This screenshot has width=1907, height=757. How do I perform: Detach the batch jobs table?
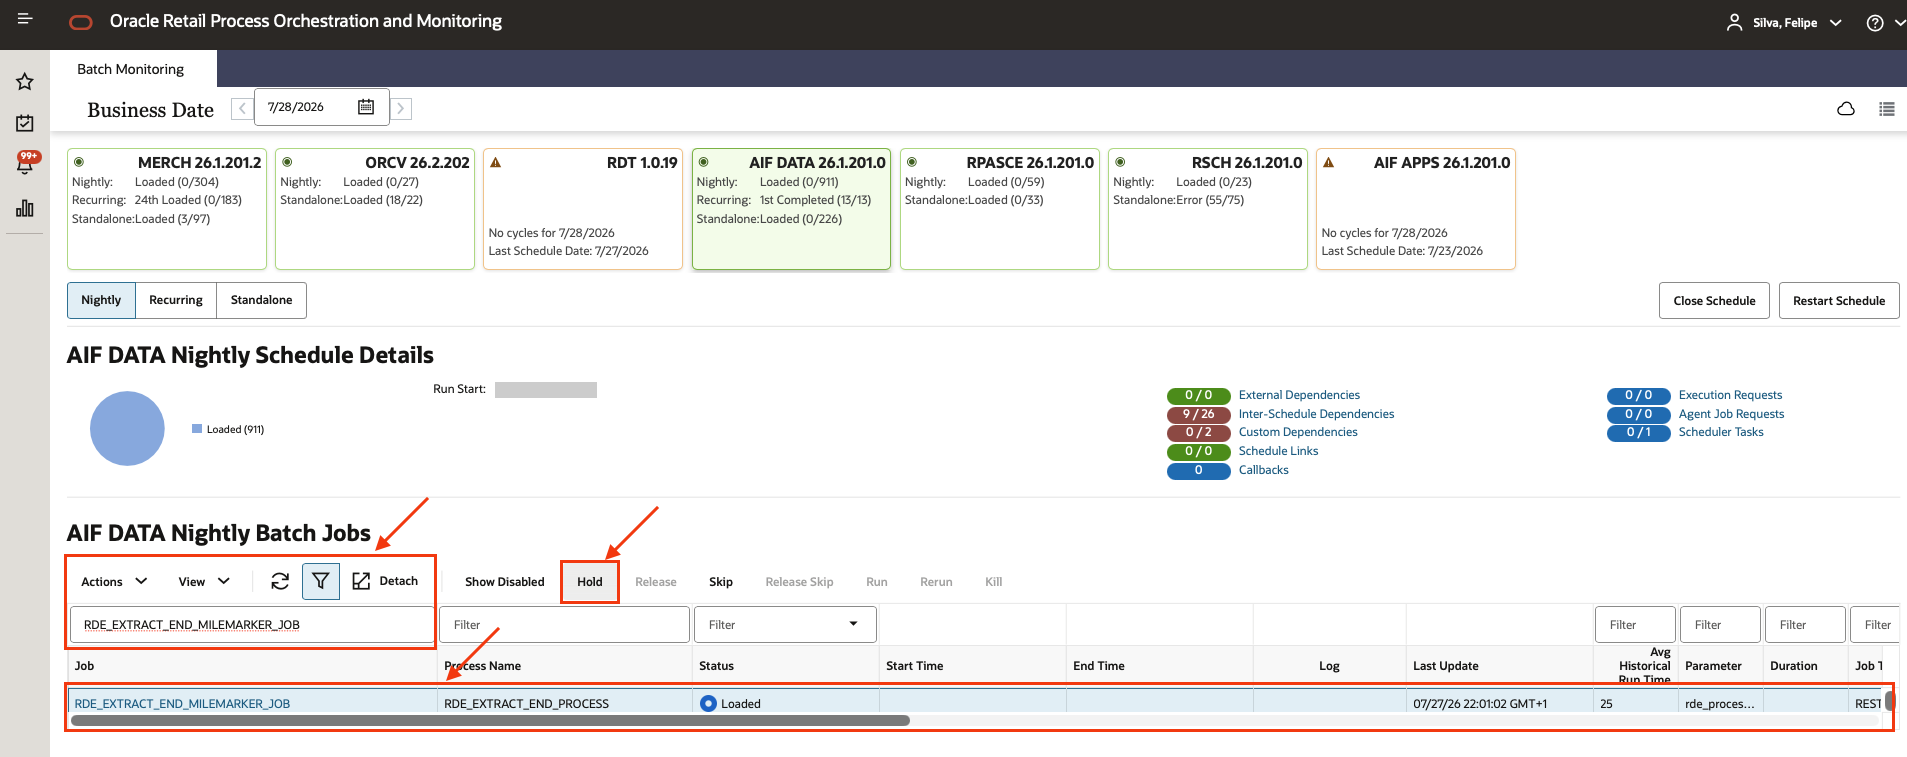[x=385, y=581]
